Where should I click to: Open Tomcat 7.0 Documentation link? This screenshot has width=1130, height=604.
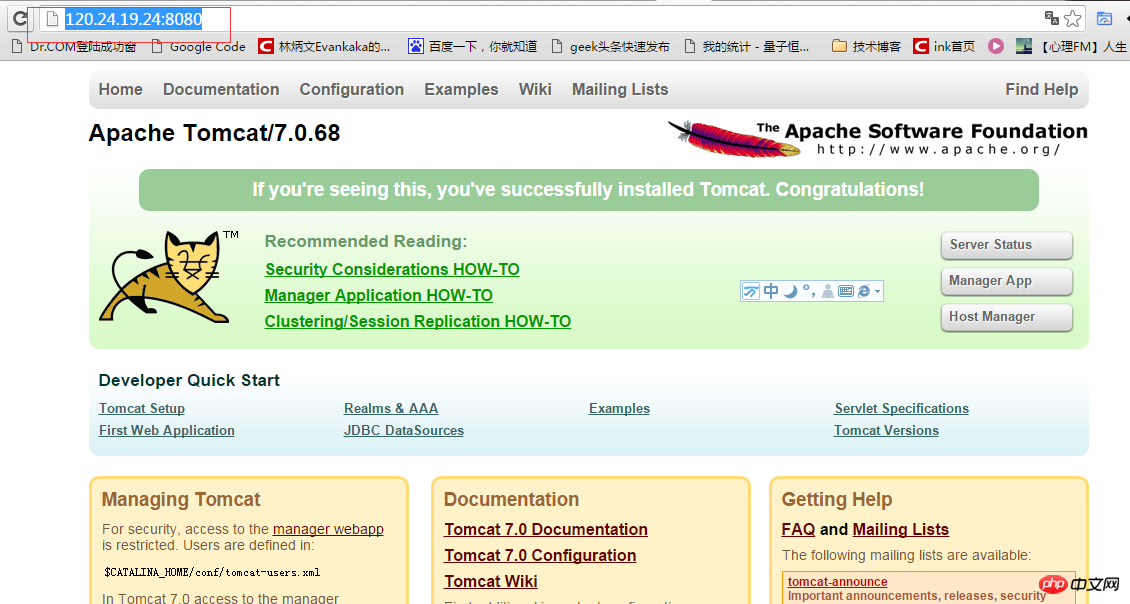[546, 529]
